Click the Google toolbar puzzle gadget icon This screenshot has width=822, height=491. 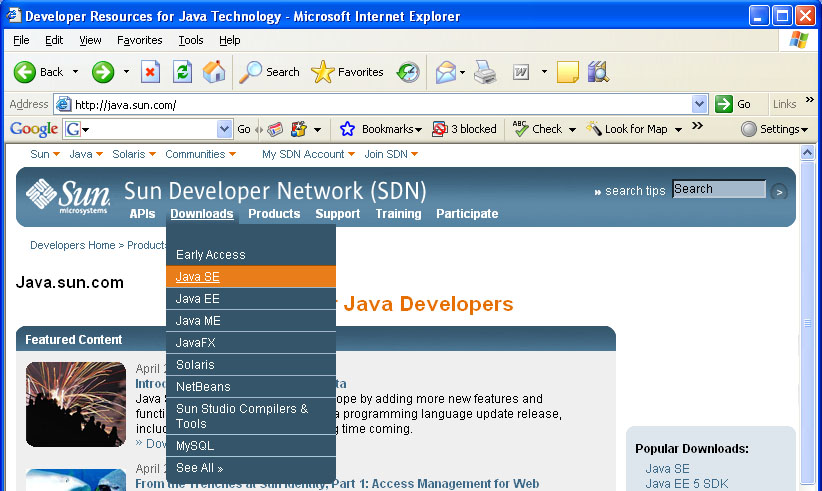[299, 129]
